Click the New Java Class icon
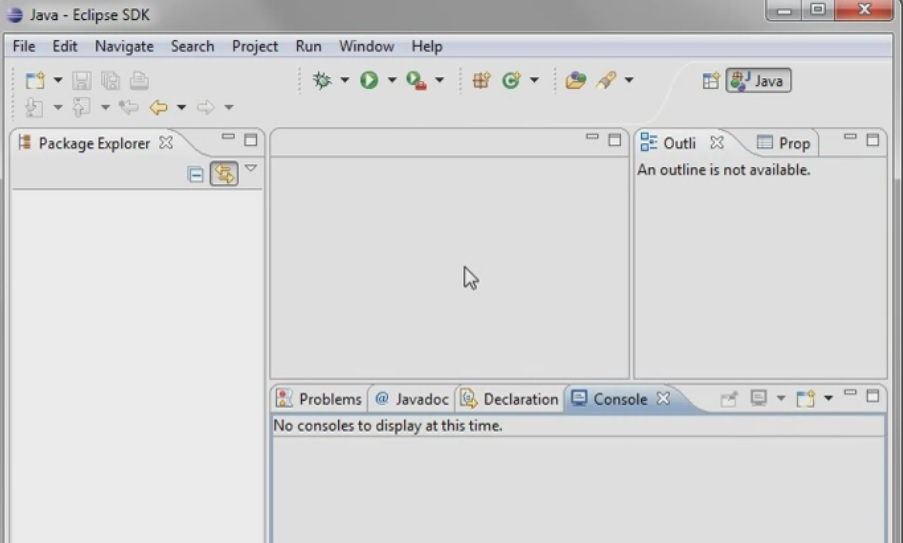The image size is (903, 543). (511, 80)
